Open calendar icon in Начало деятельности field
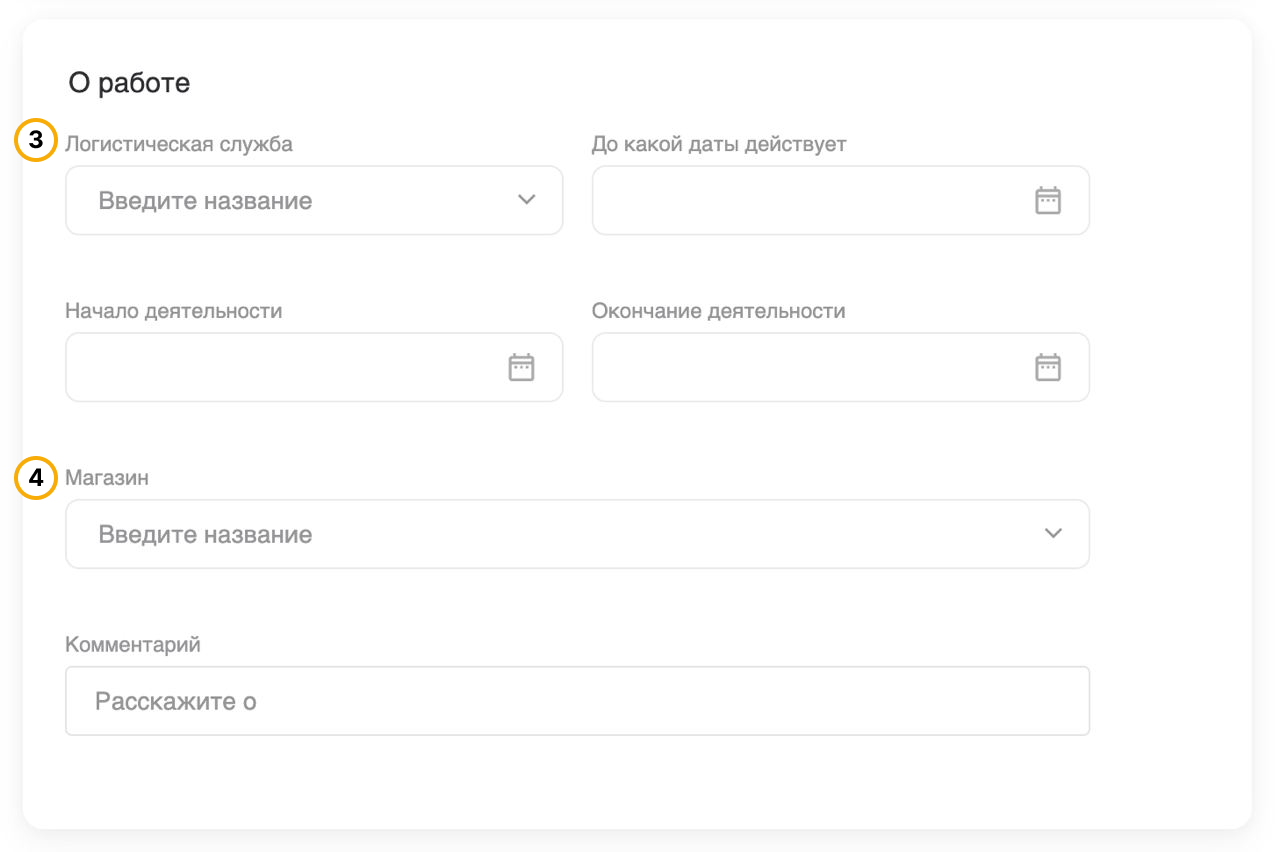 point(521,368)
